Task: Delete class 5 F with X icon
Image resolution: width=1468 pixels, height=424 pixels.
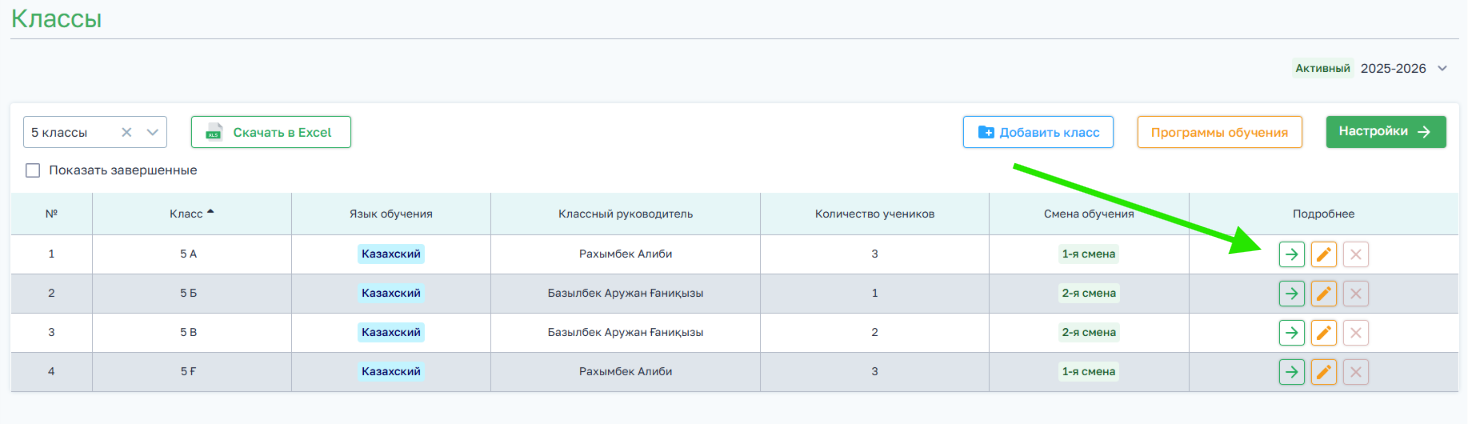Action: (x=1356, y=372)
